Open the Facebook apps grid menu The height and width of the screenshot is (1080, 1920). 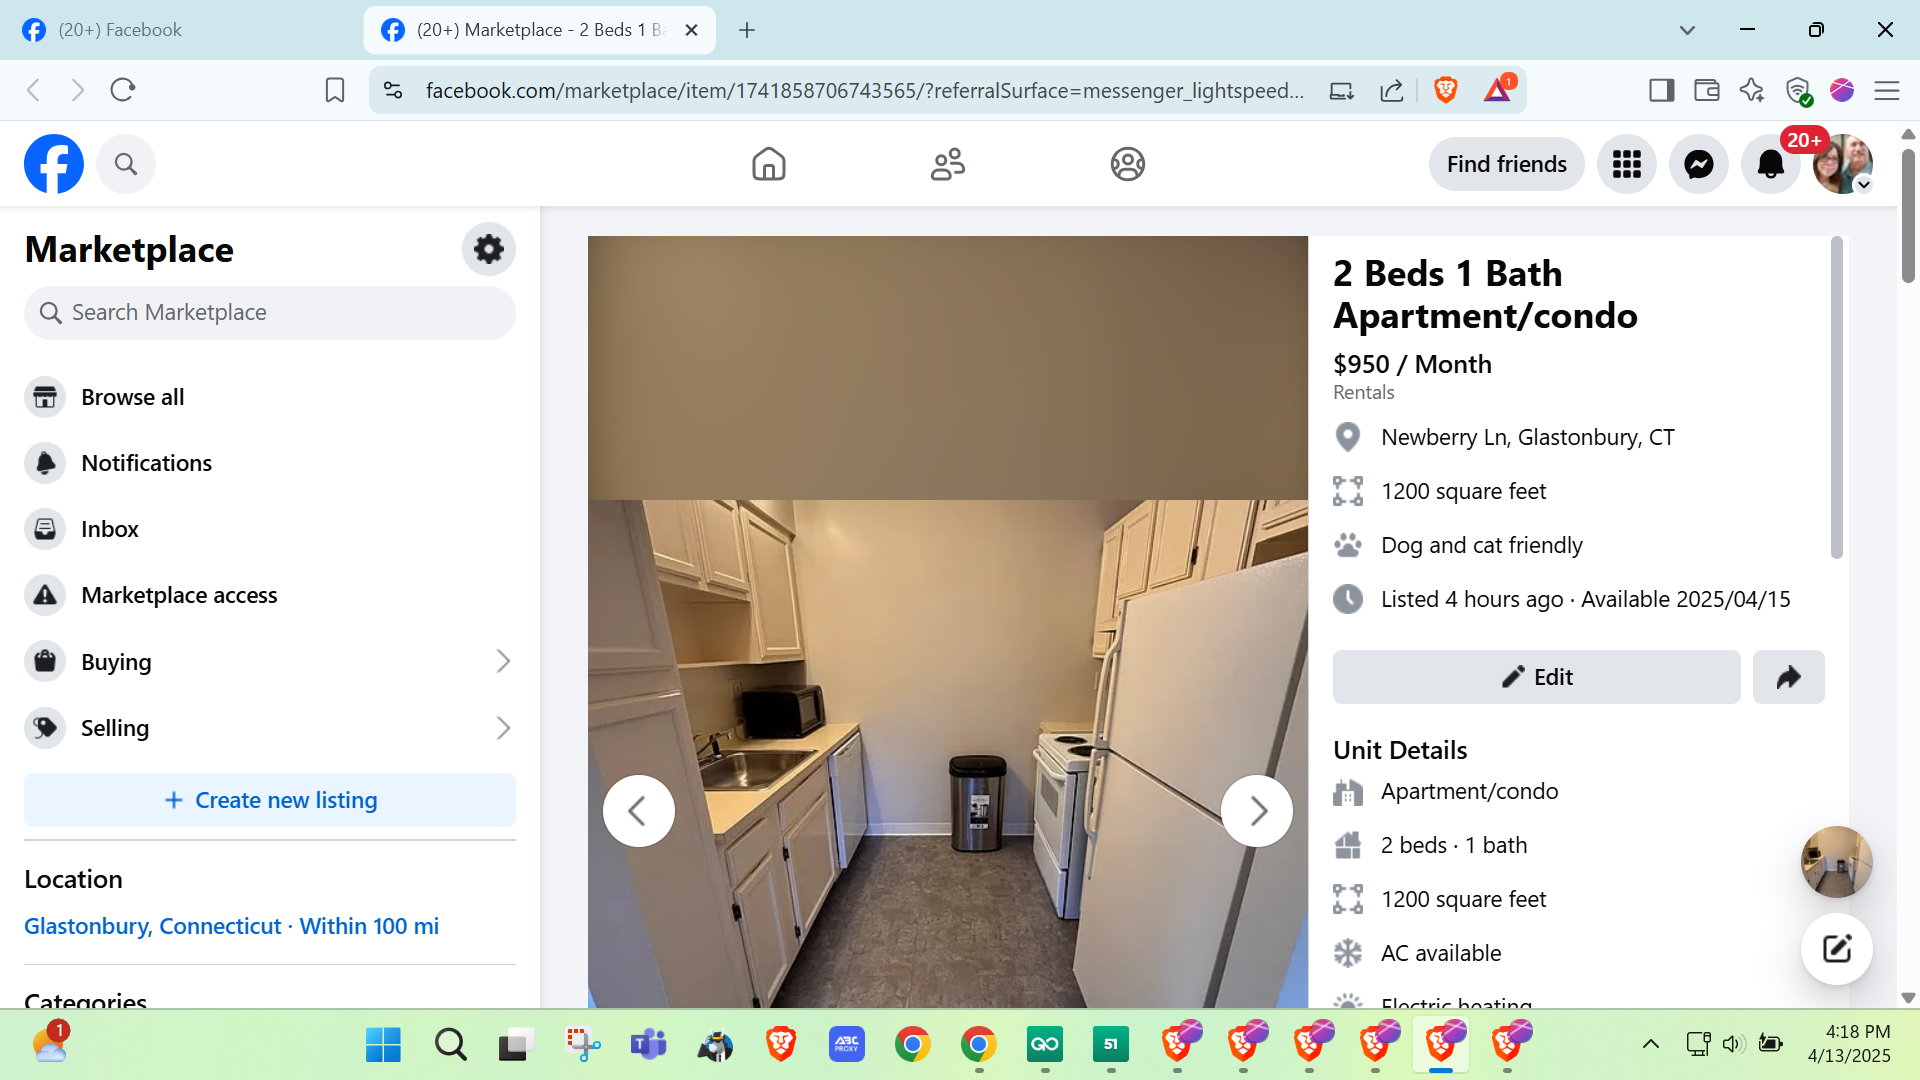[1626, 164]
